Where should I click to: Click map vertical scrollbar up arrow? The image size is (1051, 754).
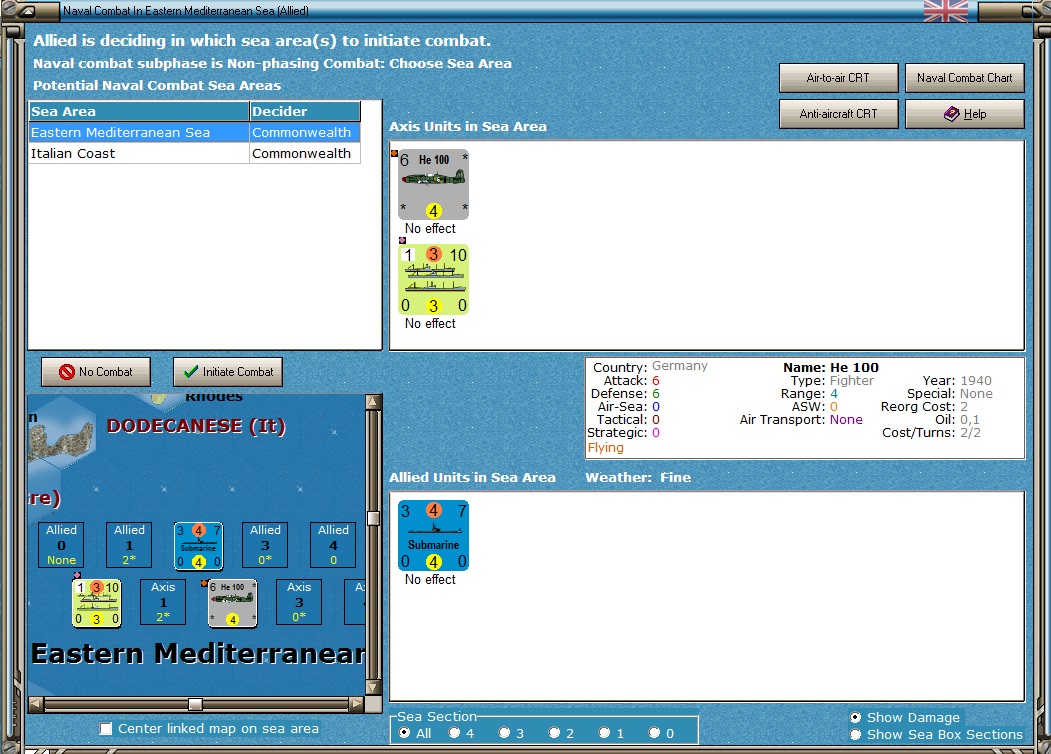click(373, 401)
